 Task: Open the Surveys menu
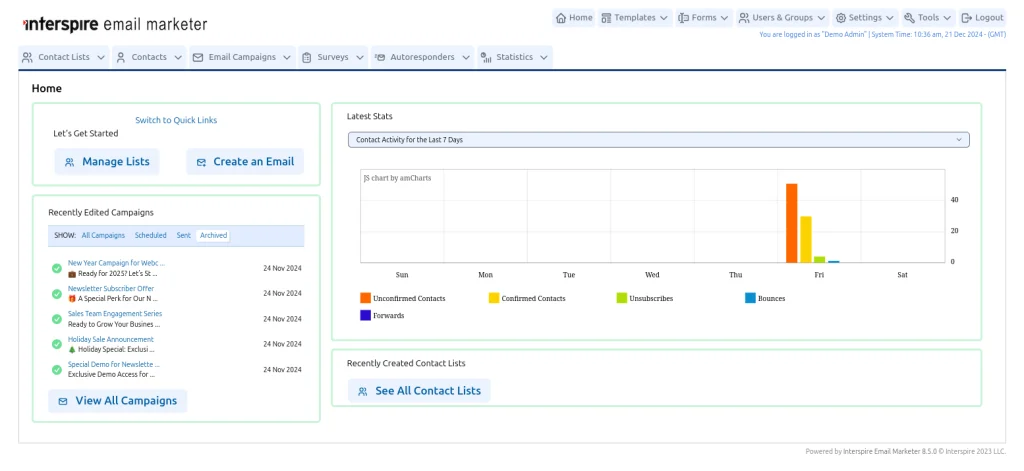333,57
